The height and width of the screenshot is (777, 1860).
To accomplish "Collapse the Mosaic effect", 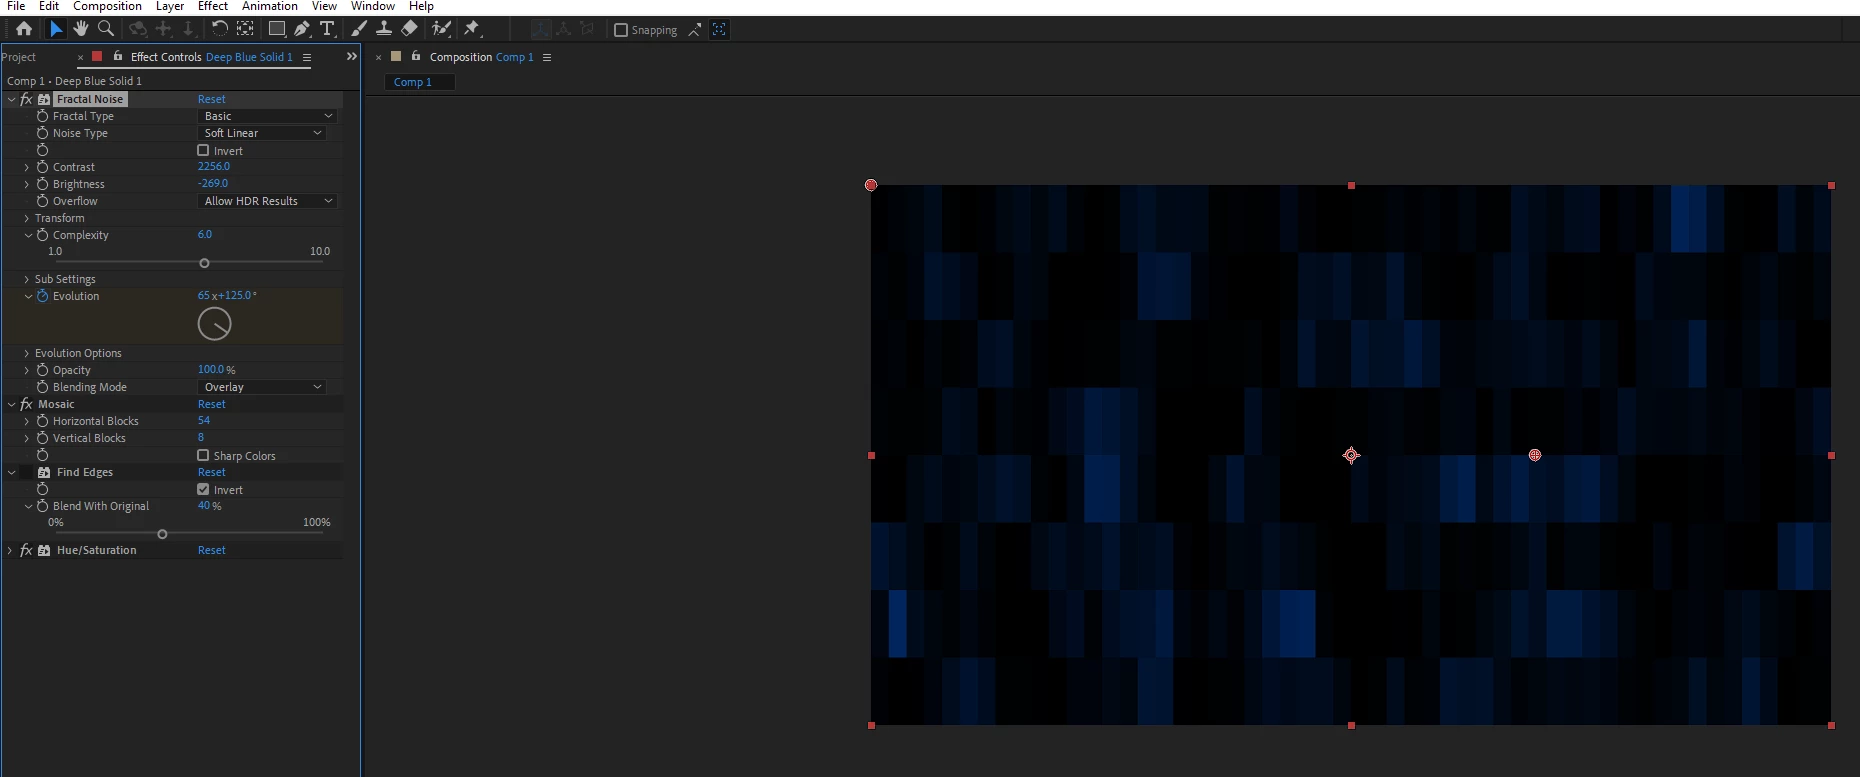I will coord(11,404).
